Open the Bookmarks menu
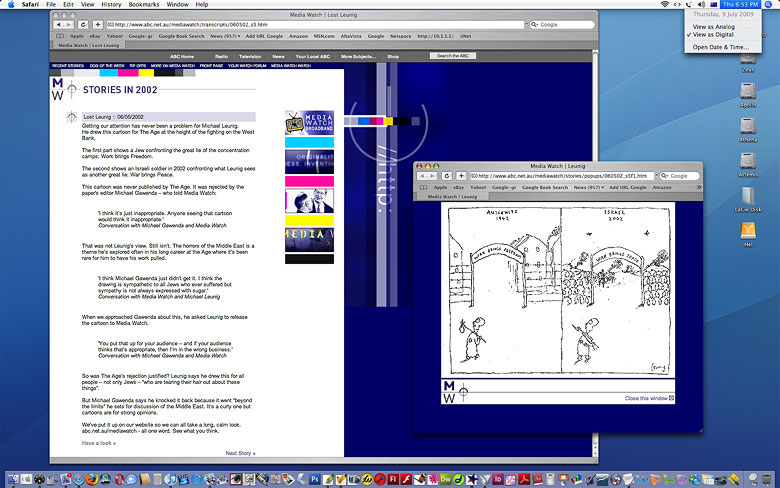 (144, 4)
